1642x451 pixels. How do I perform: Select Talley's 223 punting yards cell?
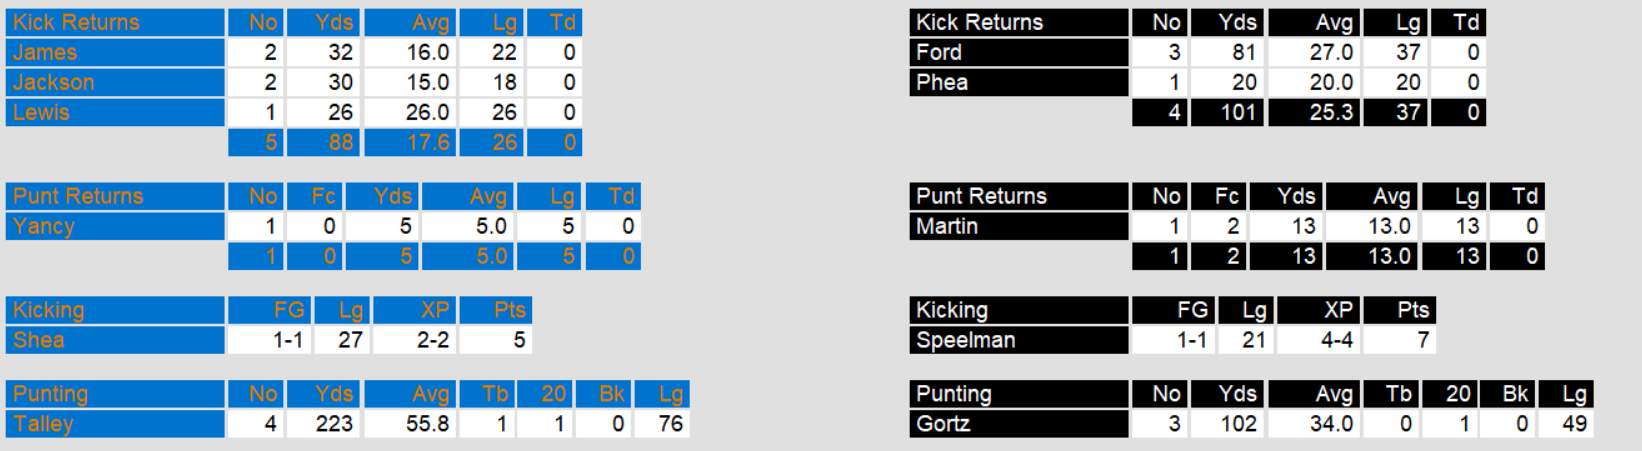(323, 424)
